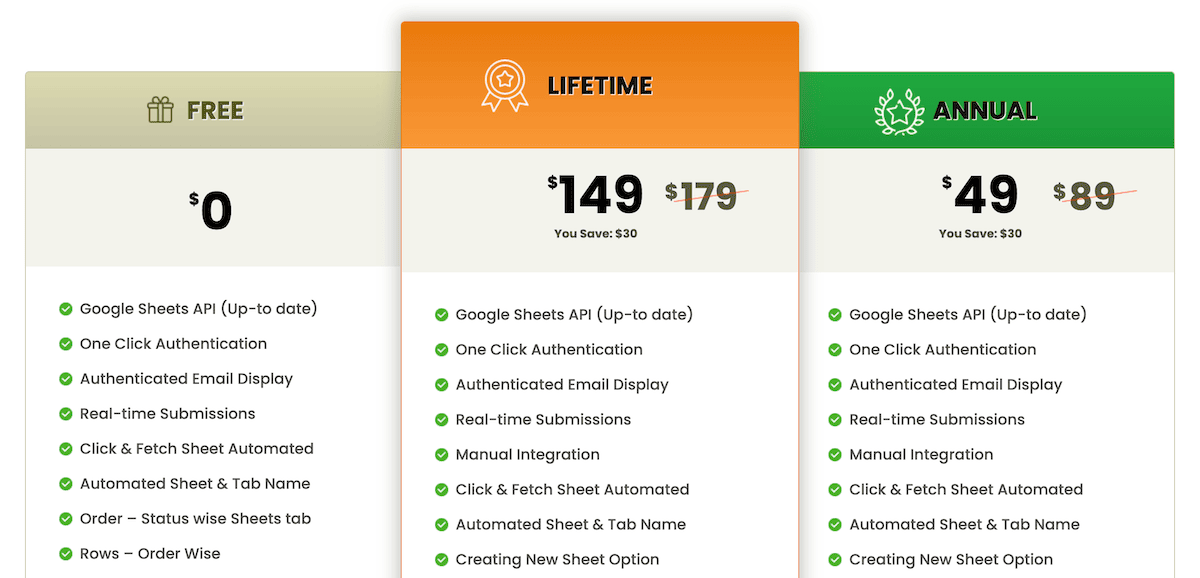This screenshot has height=578, width=1200.
Task: Click checkmark beside Authenticated Email Display in Lifetime
Action: (x=441, y=385)
